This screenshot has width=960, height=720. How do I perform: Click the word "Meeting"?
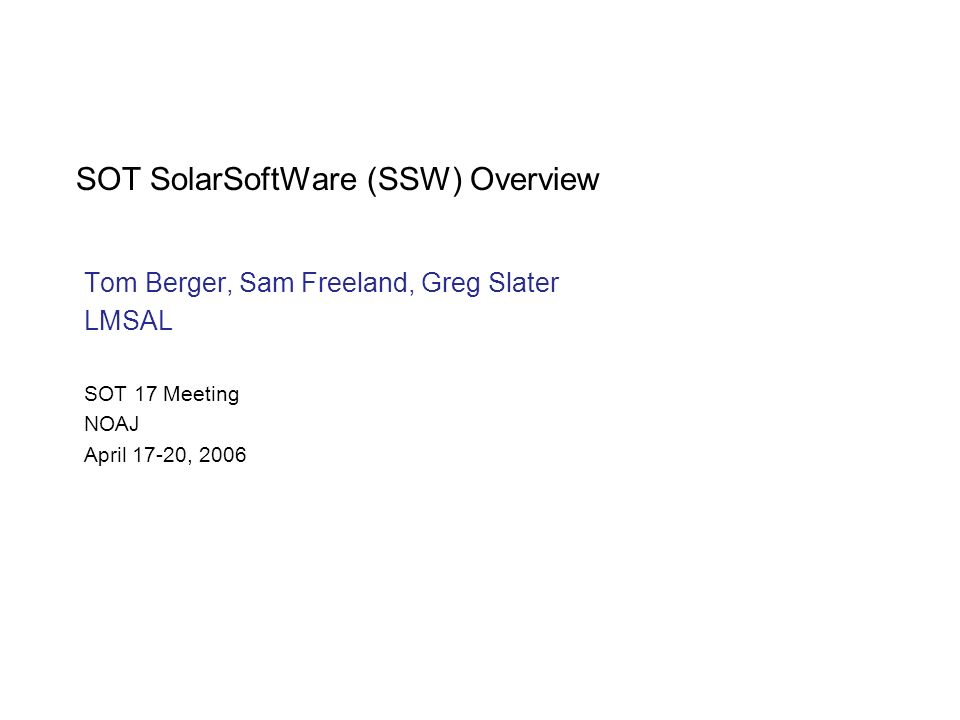tap(201, 395)
